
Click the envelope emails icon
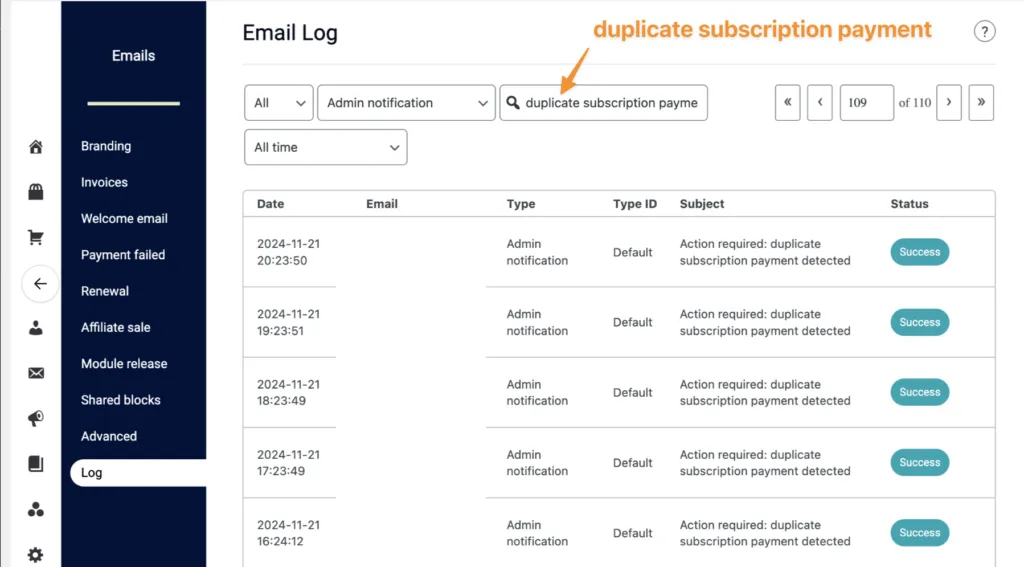[36, 373]
